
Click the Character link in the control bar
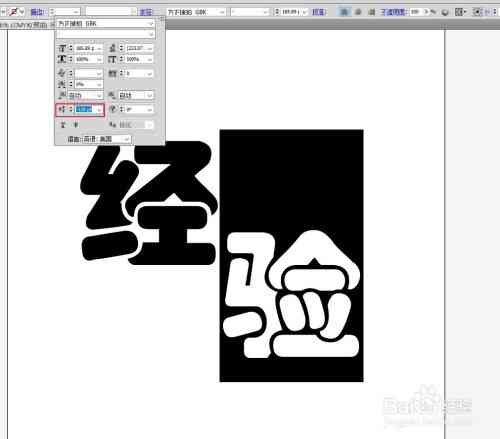coord(146,12)
